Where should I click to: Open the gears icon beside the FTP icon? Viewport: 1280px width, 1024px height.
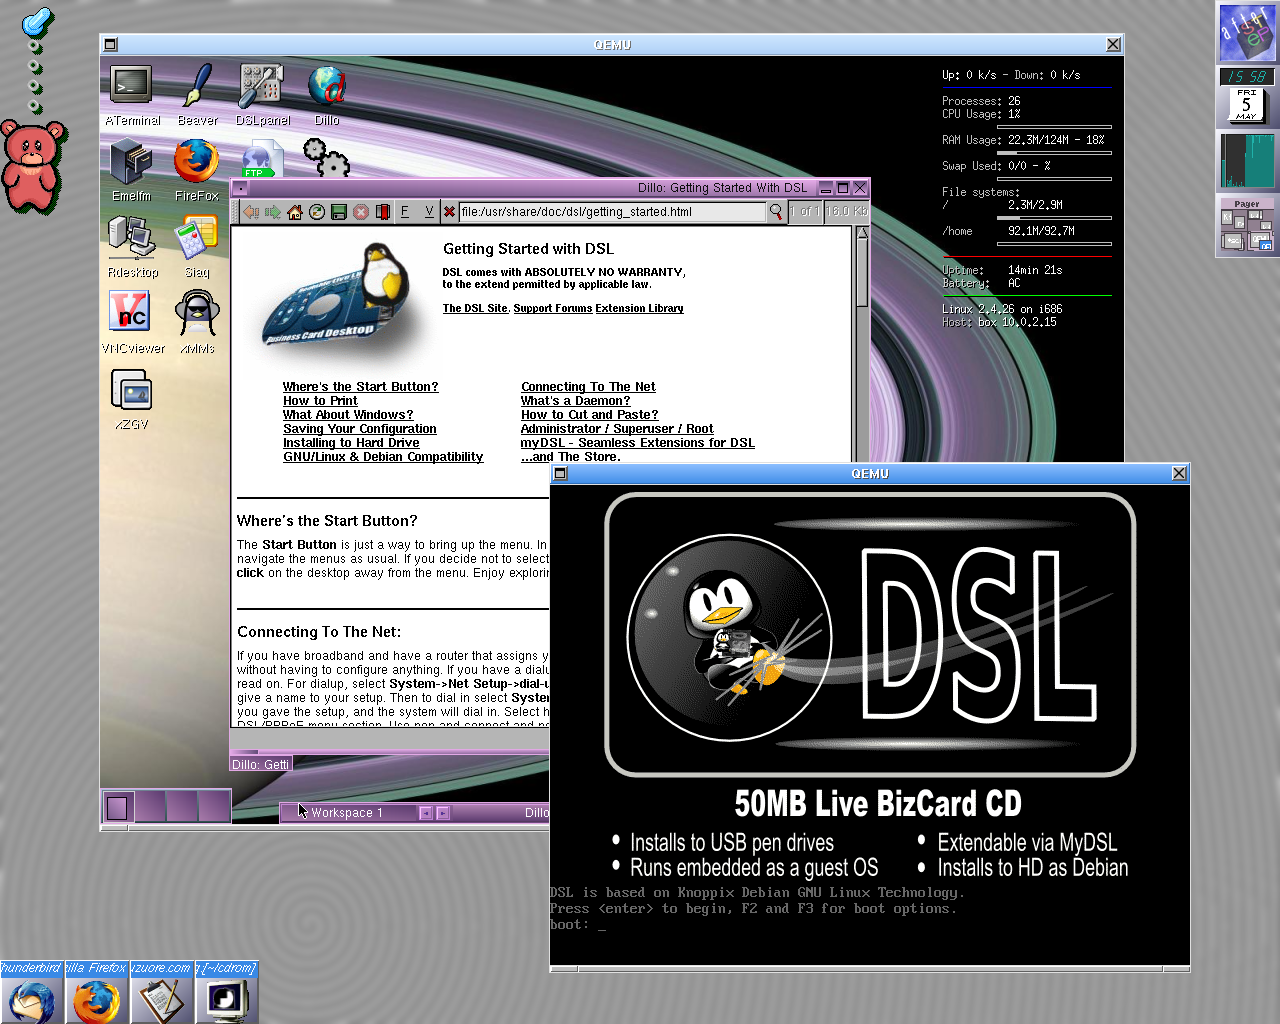pos(326,158)
